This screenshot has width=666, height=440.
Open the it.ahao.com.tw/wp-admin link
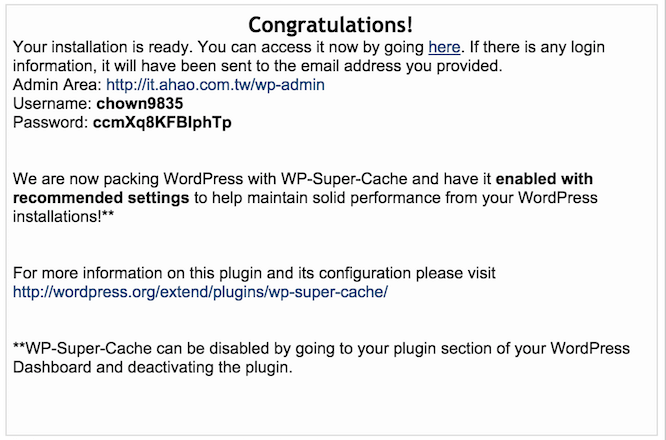[215, 85]
